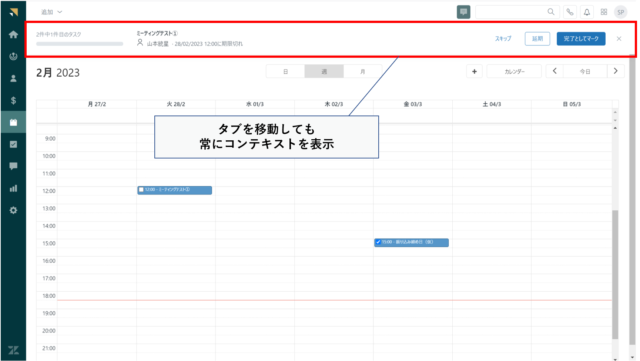640x361 pixels.
Task: Select the 月 27/2 day header
Action: point(97,104)
